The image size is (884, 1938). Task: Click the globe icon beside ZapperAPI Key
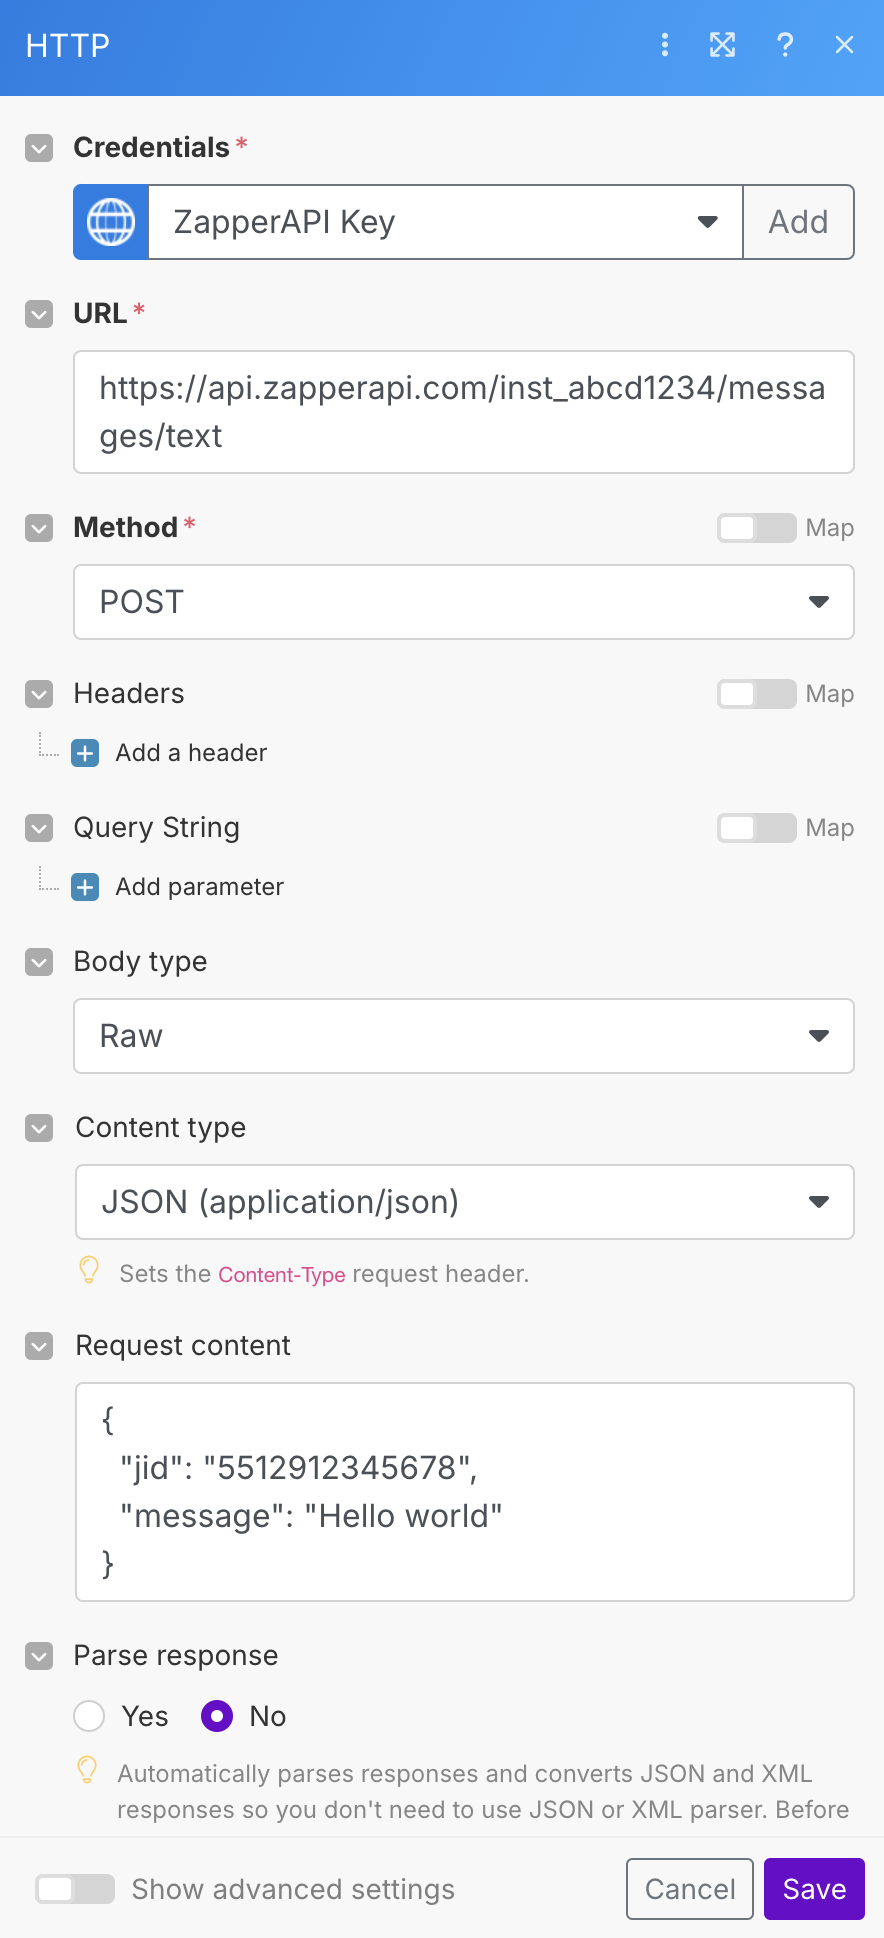click(x=111, y=222)
